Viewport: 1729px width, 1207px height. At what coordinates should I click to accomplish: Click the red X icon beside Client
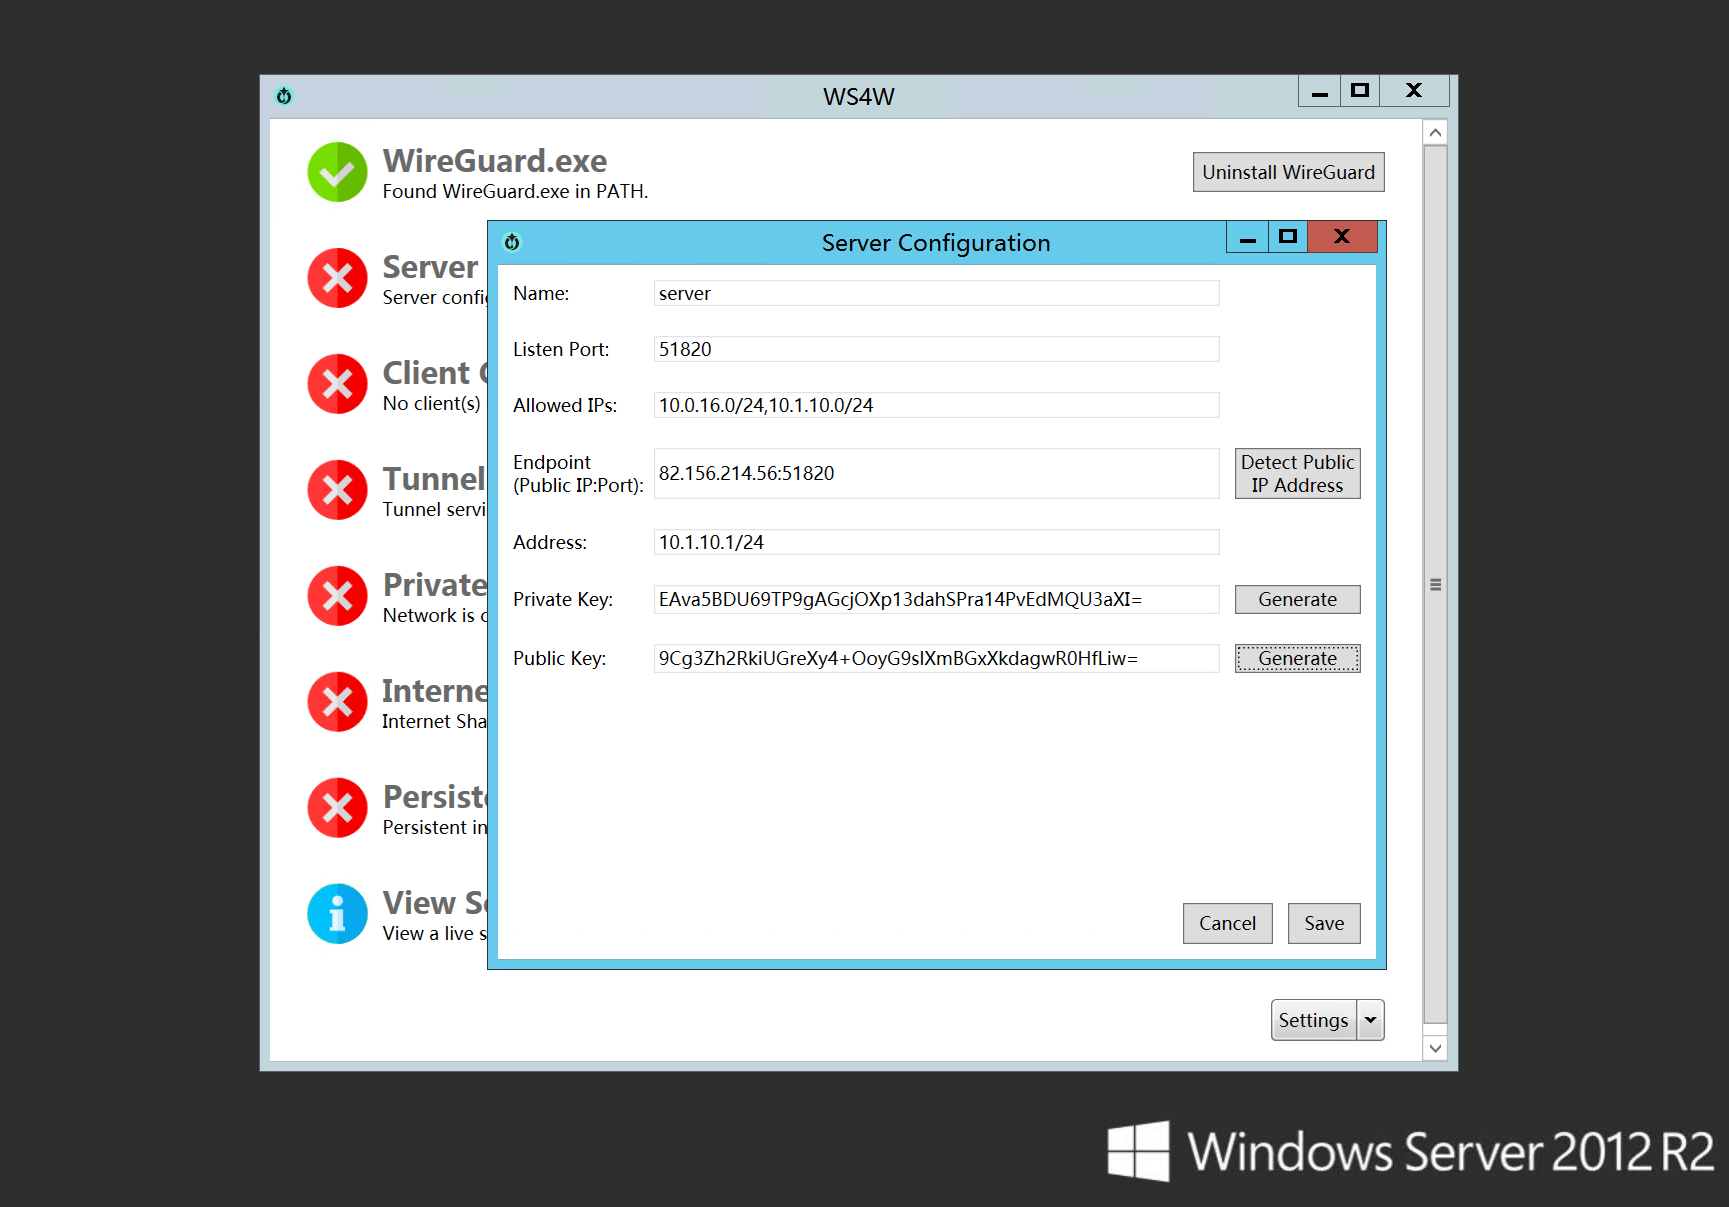[337, 384]
